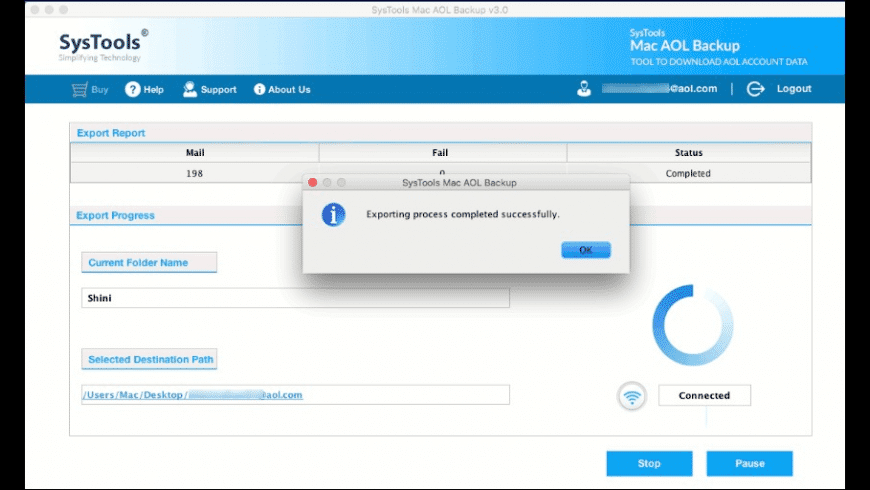
Task: Click the Current Folder Name label
Action: pyautogui.click(x=149, y=262)
